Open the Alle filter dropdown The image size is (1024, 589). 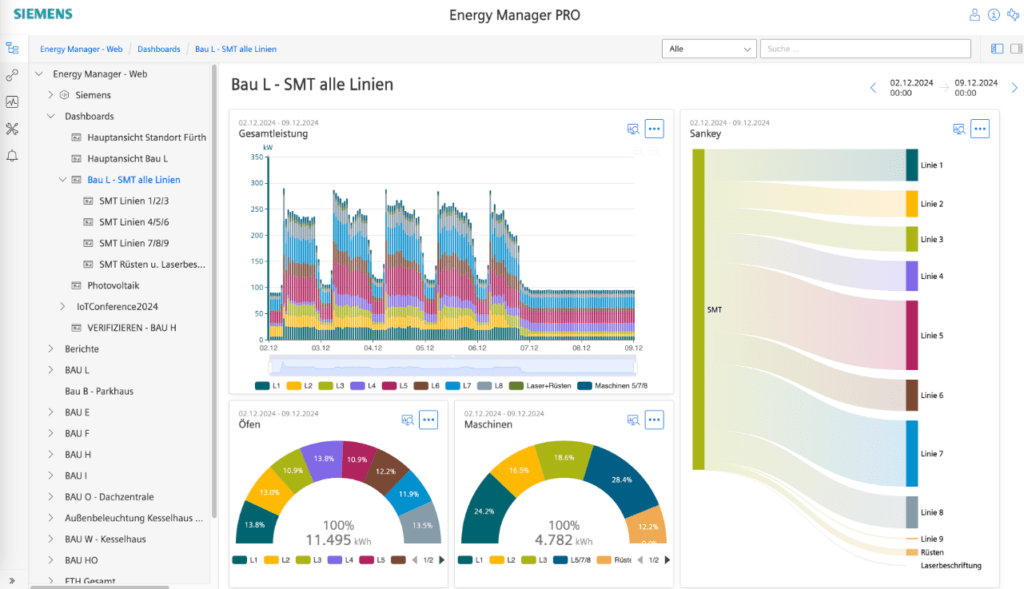pyautogui.click(x=709, y=48)
